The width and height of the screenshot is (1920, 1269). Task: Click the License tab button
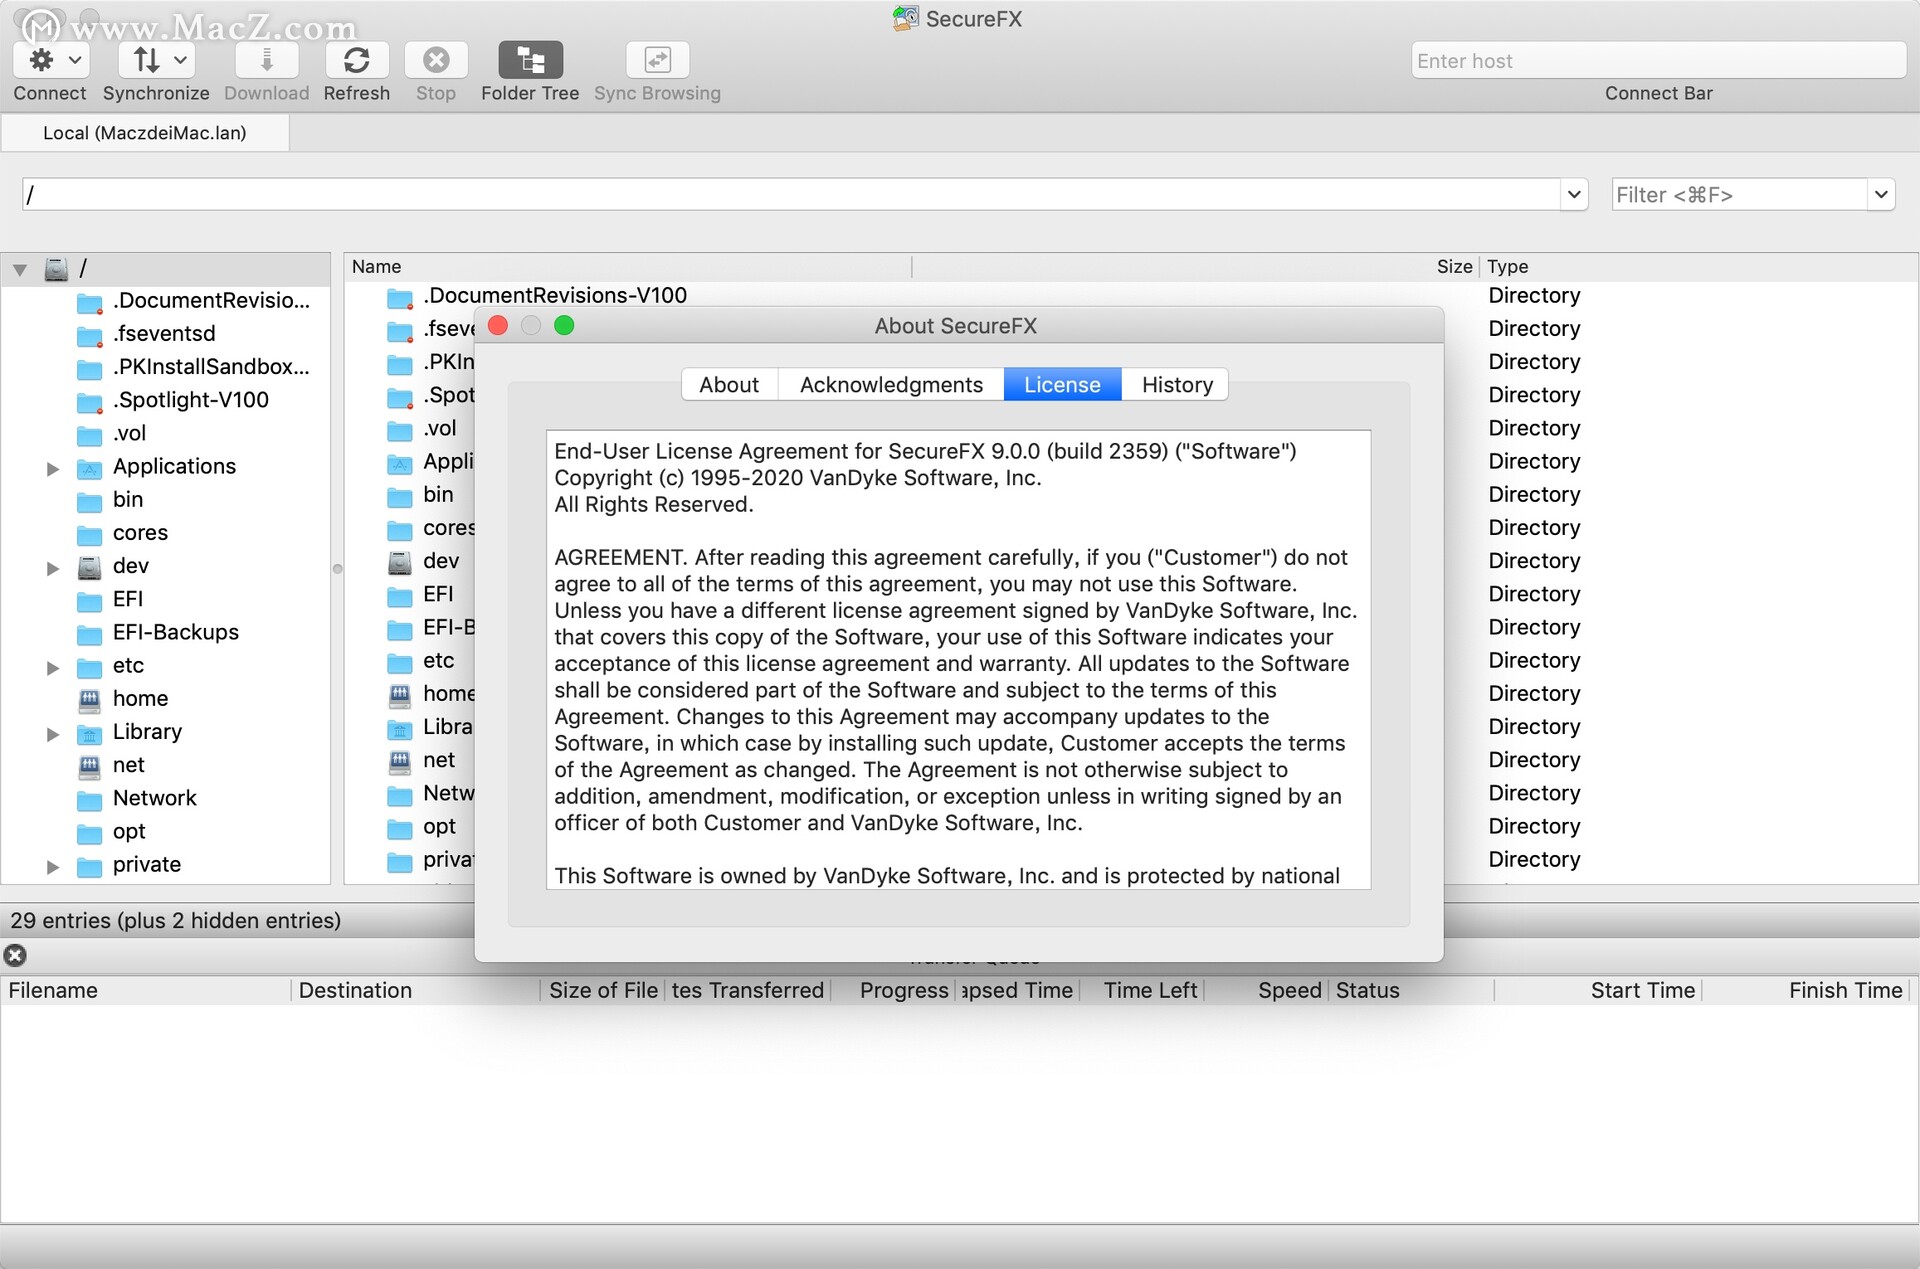pyautogui.click(x=1061, y=384)
